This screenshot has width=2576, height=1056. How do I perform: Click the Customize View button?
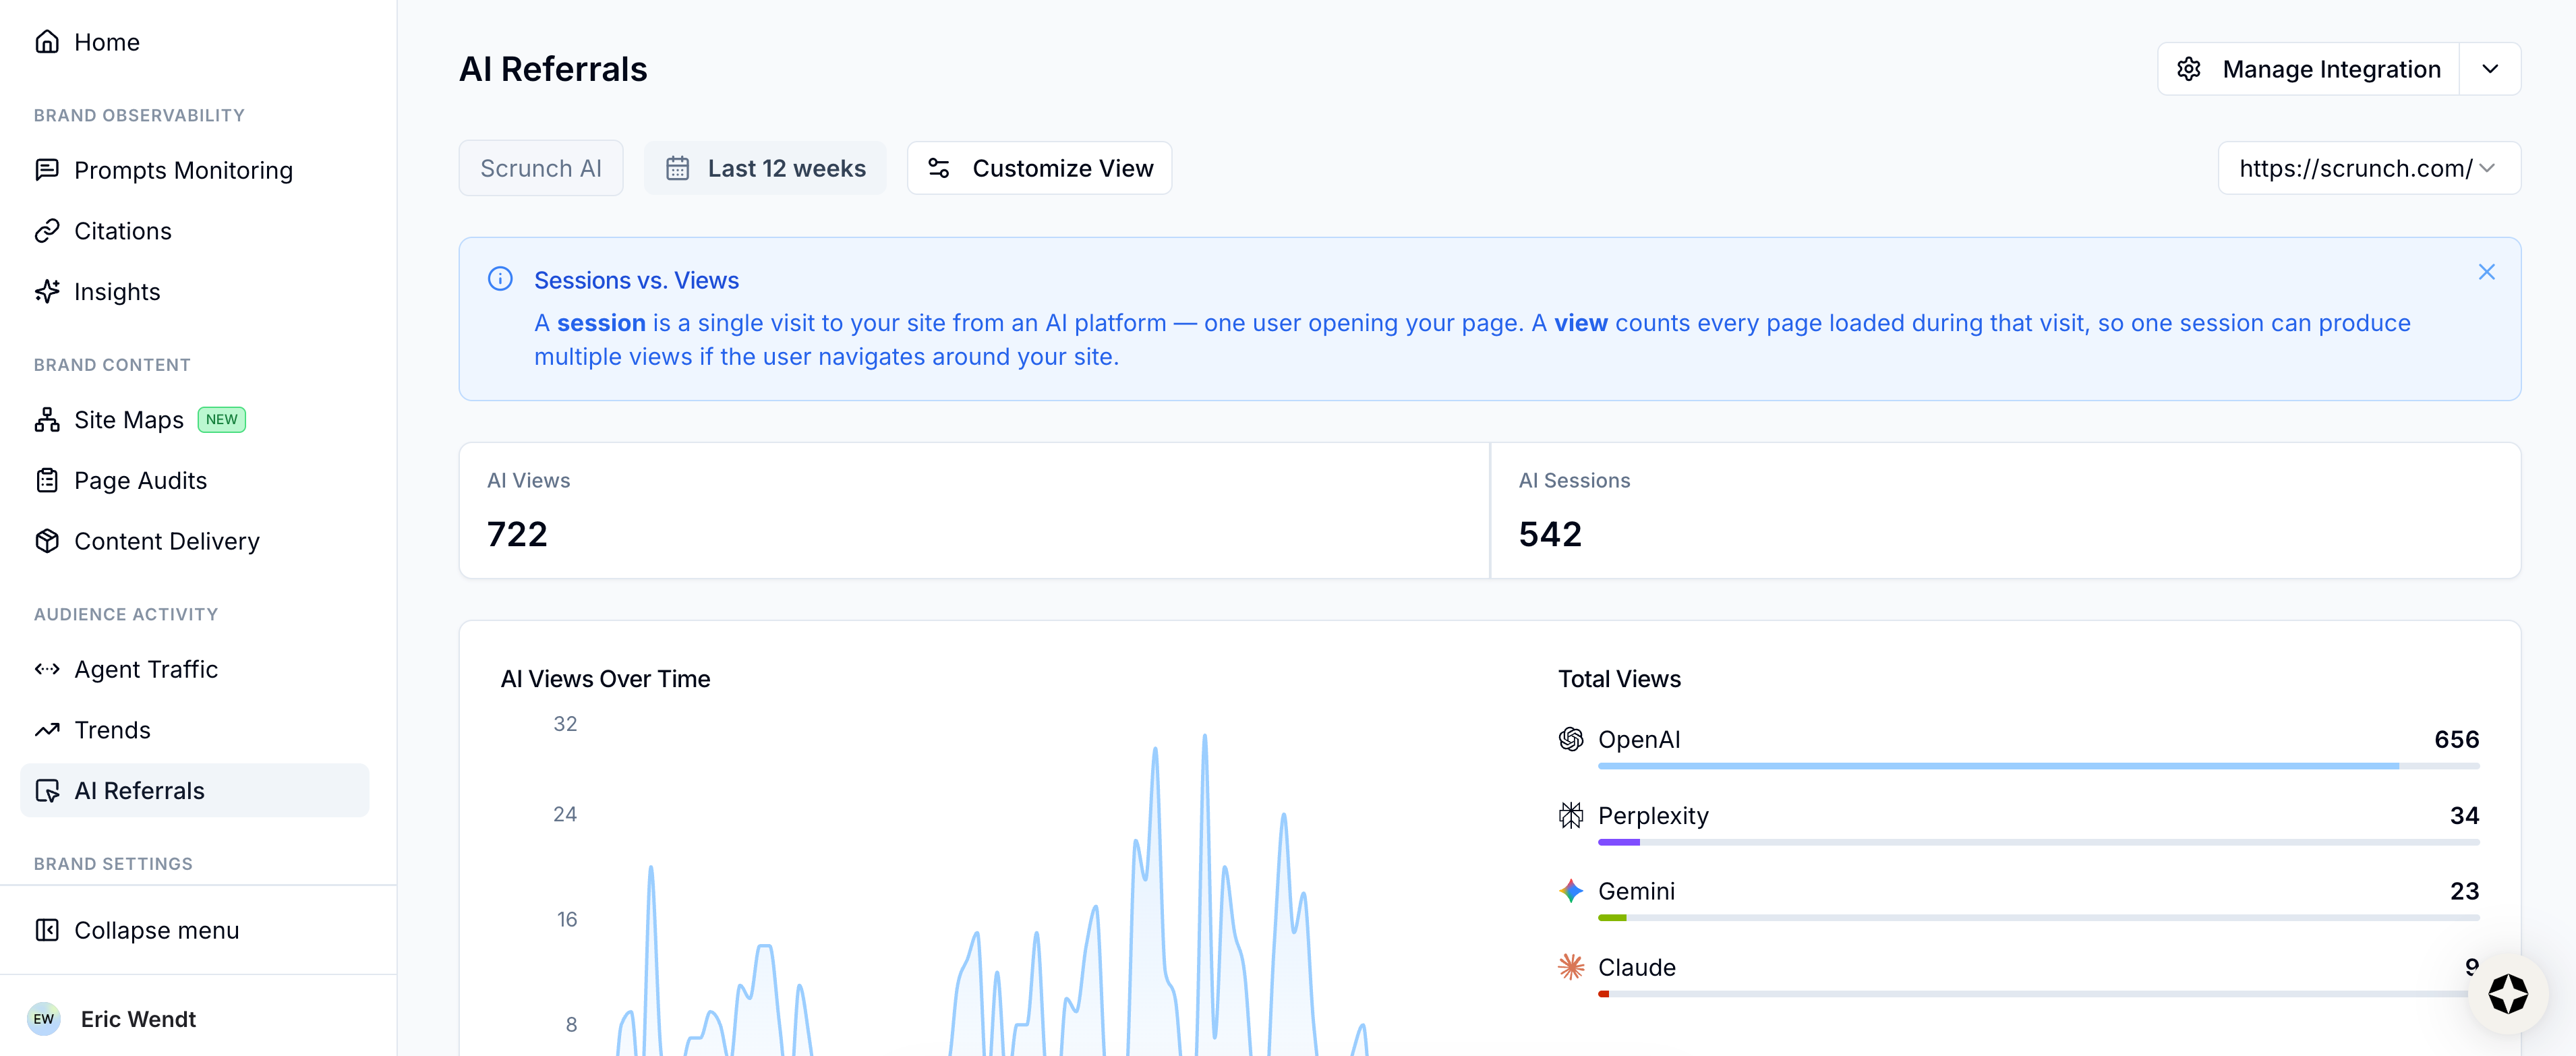[x=1039, y=168]
